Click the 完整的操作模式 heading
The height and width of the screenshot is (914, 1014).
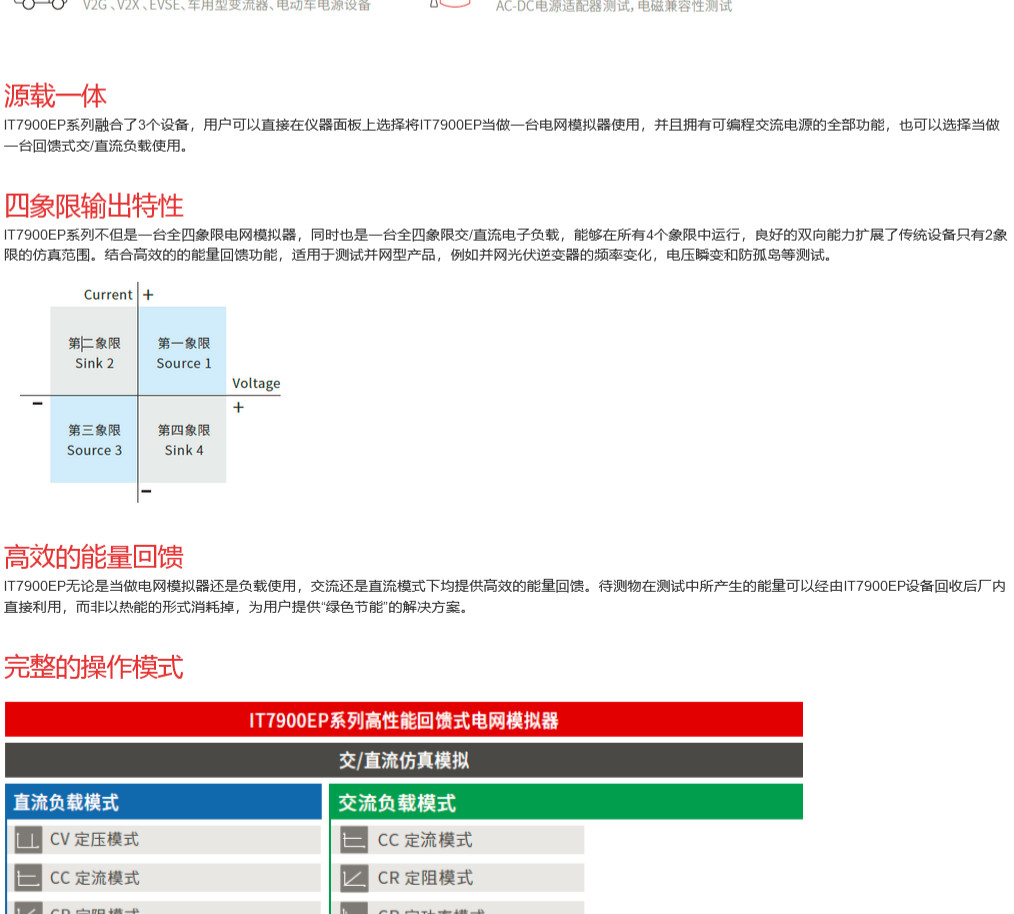click(x=94, y=667)
